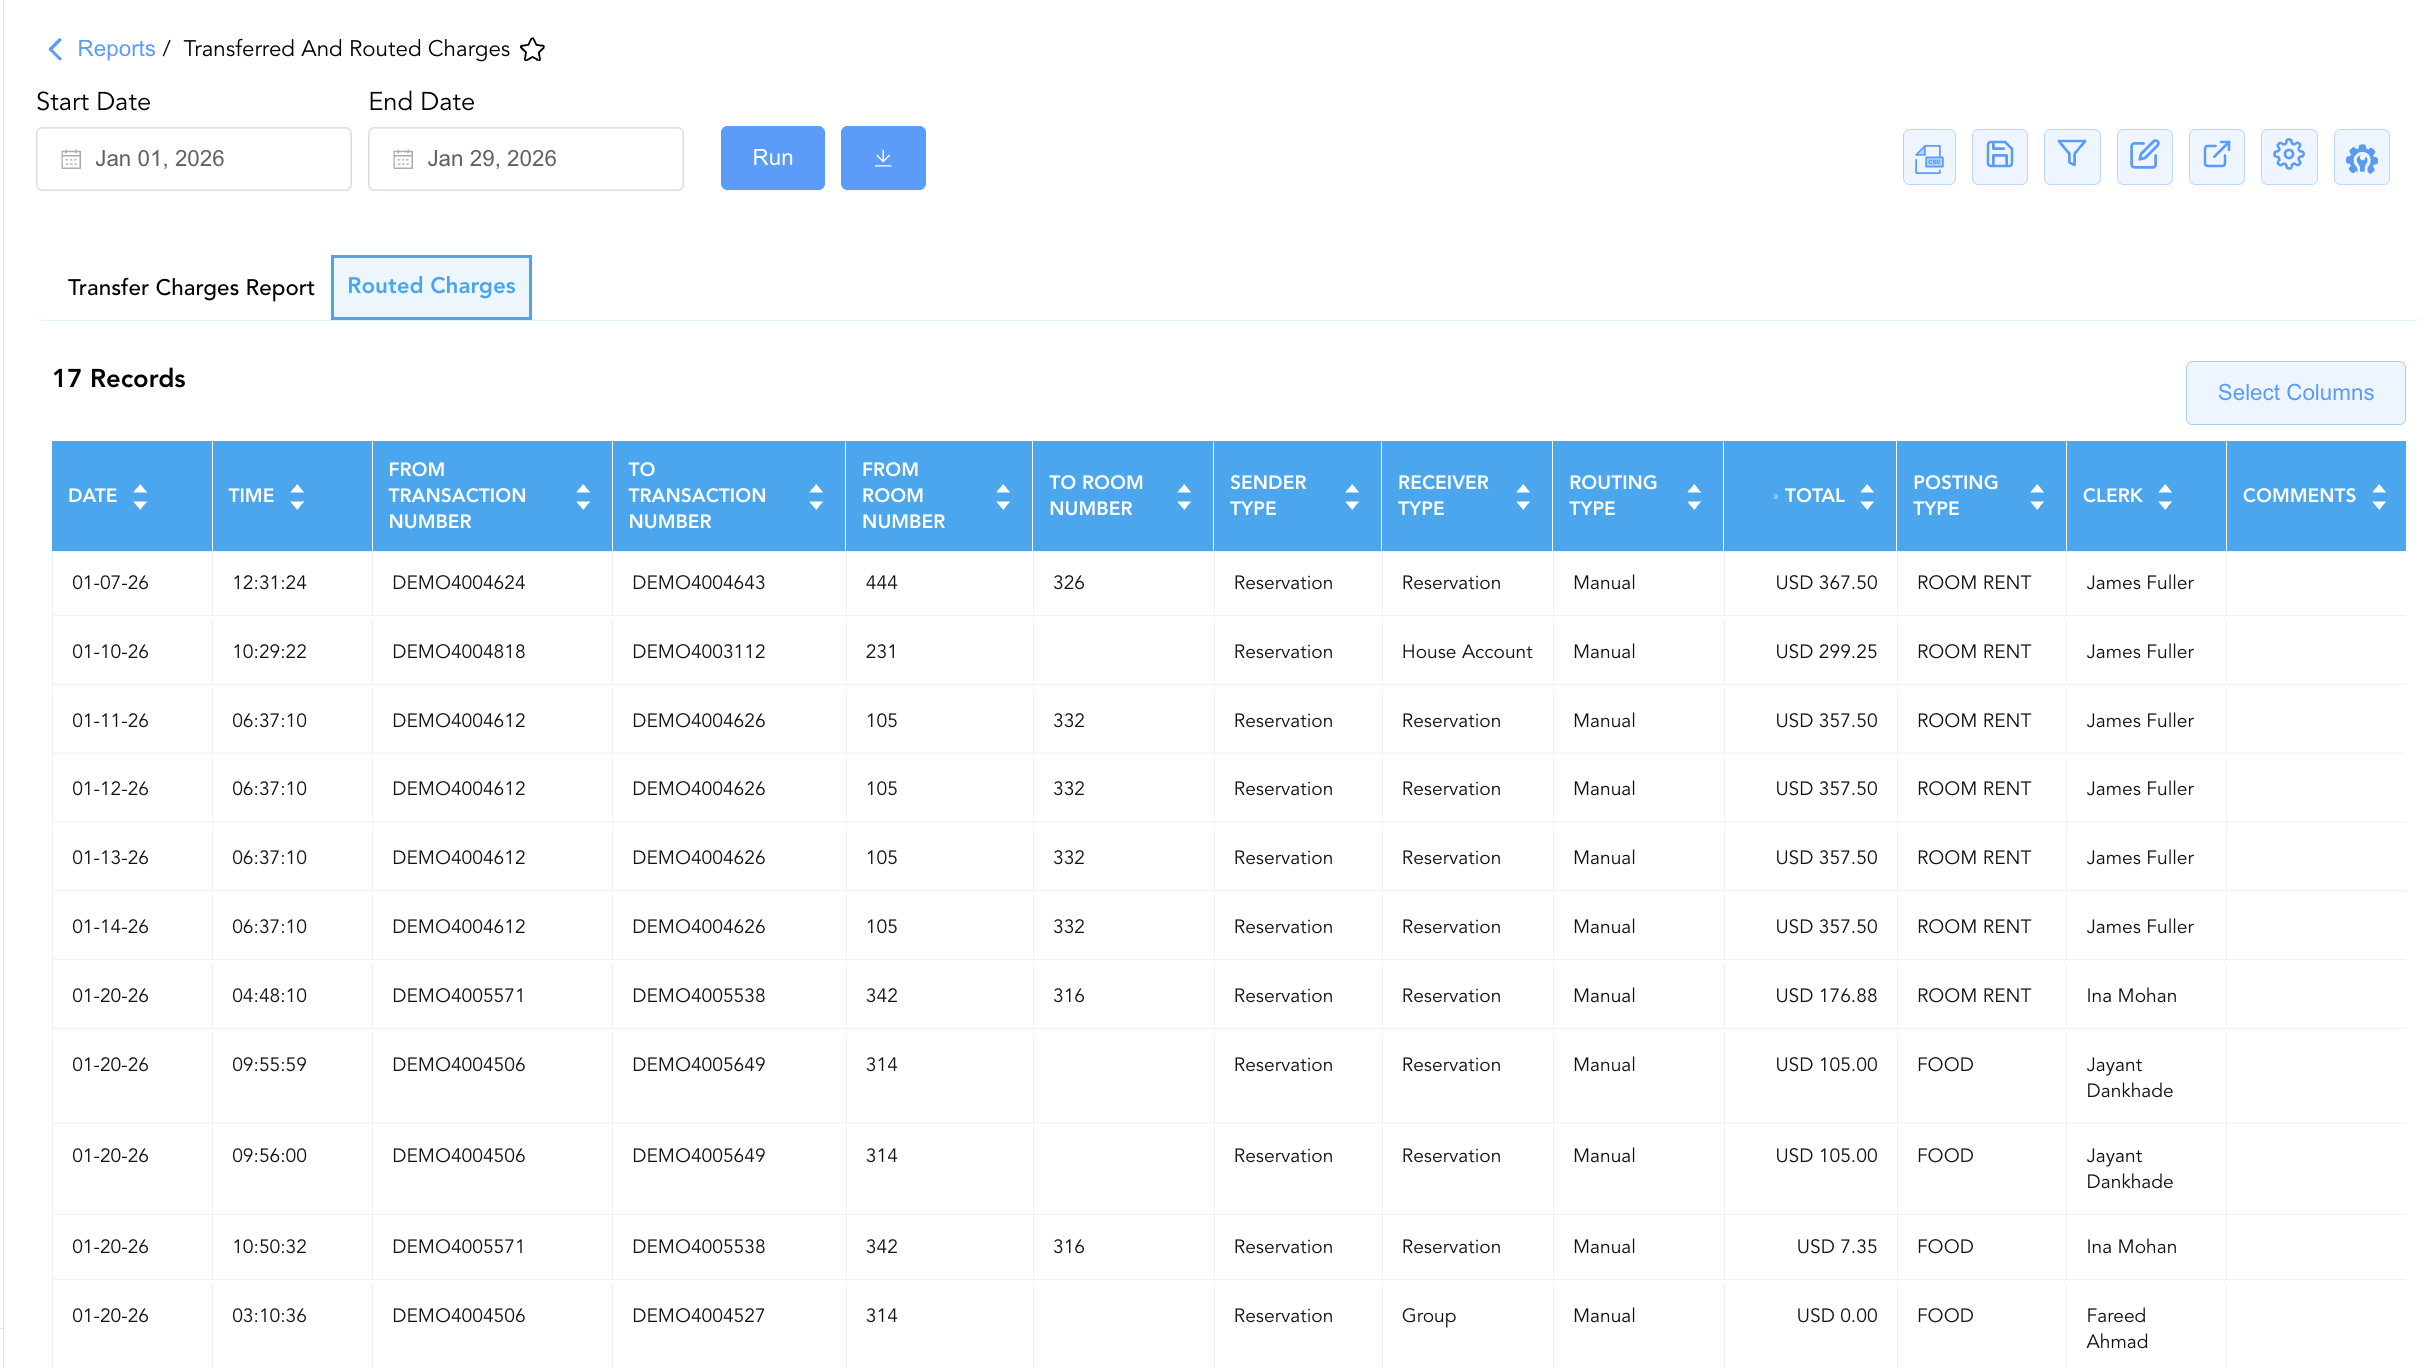2436x1368 pixels.
Task: Mark the report as favorite with the star
Action: point(532,49)
